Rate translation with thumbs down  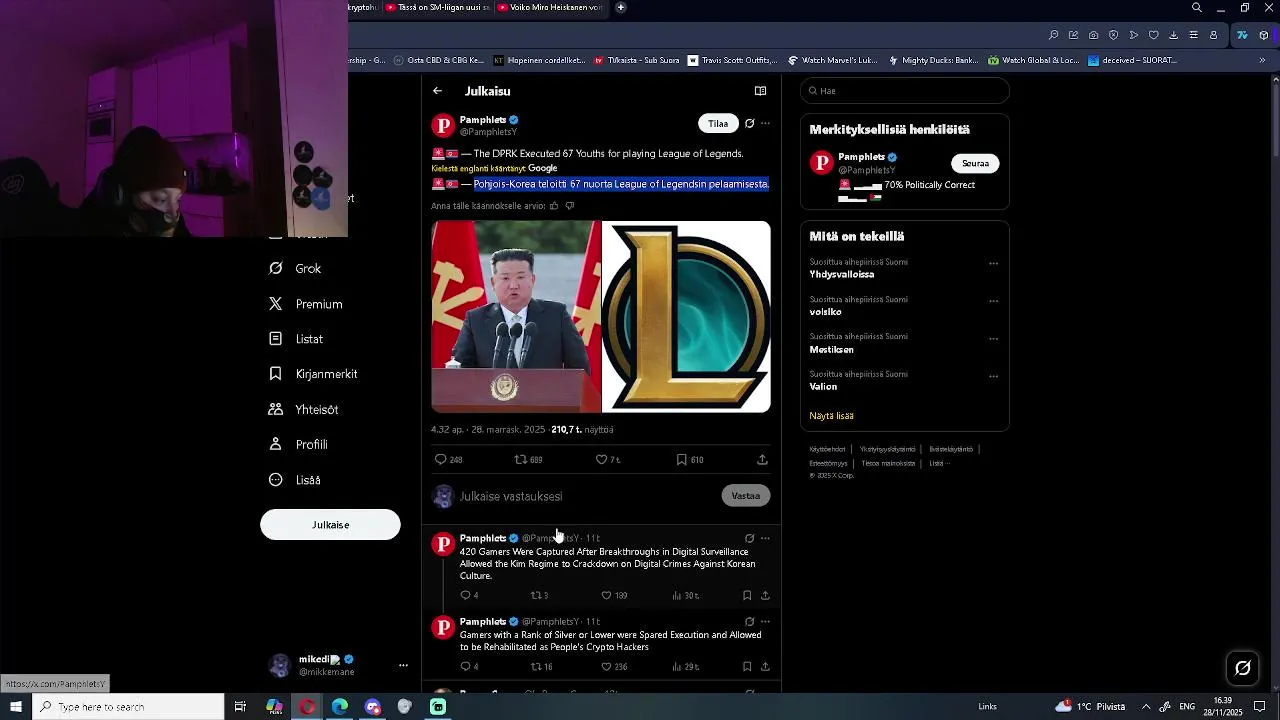pos(570,206)
